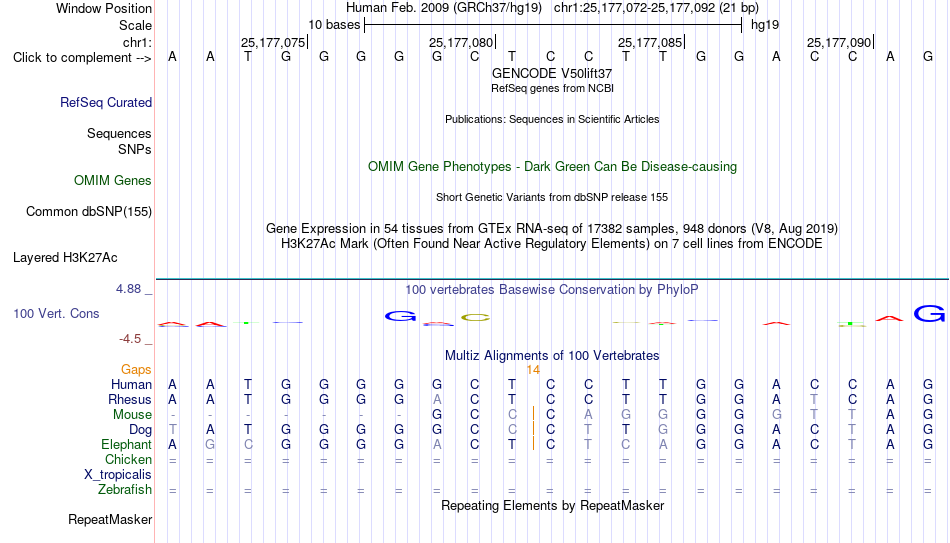
Task: Click the 100 Vert. Cons track label
Action: coord(56,313)
